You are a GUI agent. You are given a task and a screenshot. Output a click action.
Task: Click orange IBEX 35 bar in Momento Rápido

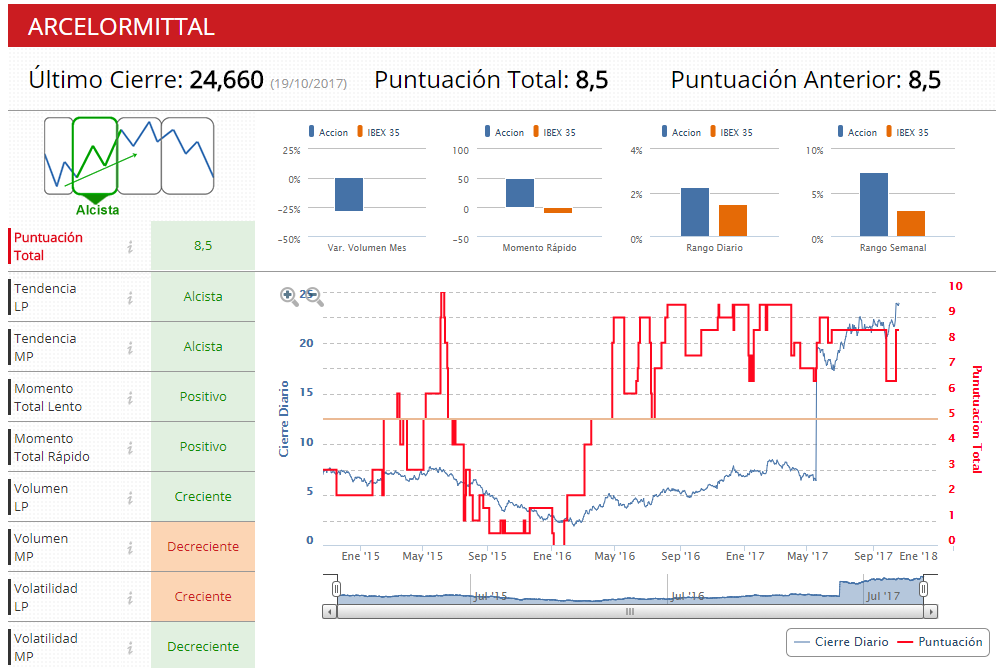(558, 210)
